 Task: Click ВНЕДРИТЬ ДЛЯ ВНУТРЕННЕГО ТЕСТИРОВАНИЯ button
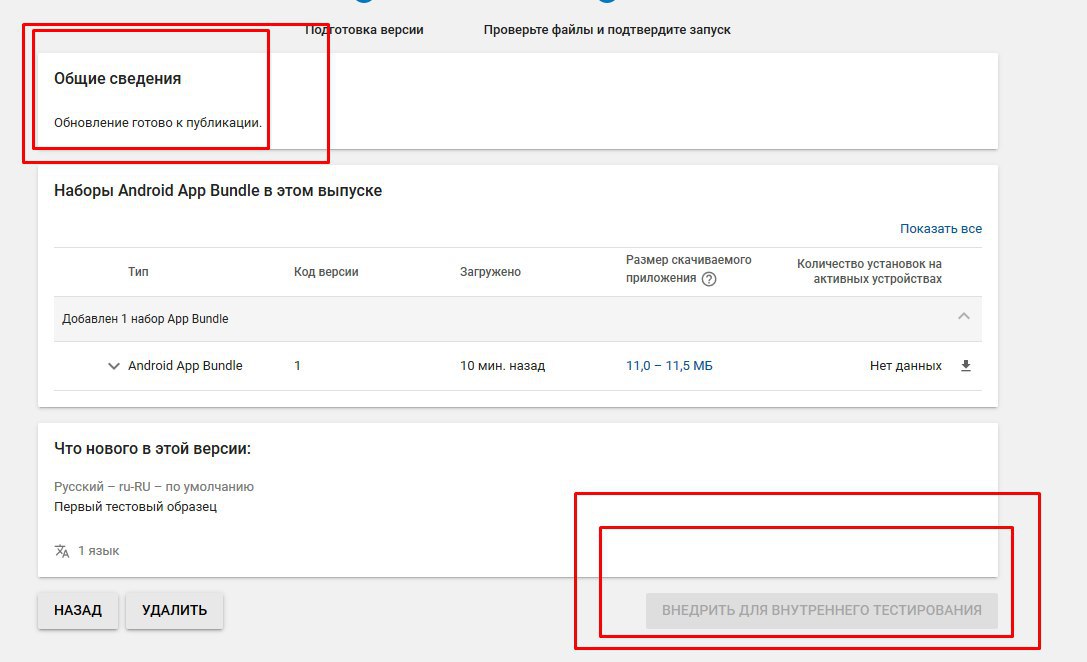[821, 610]
